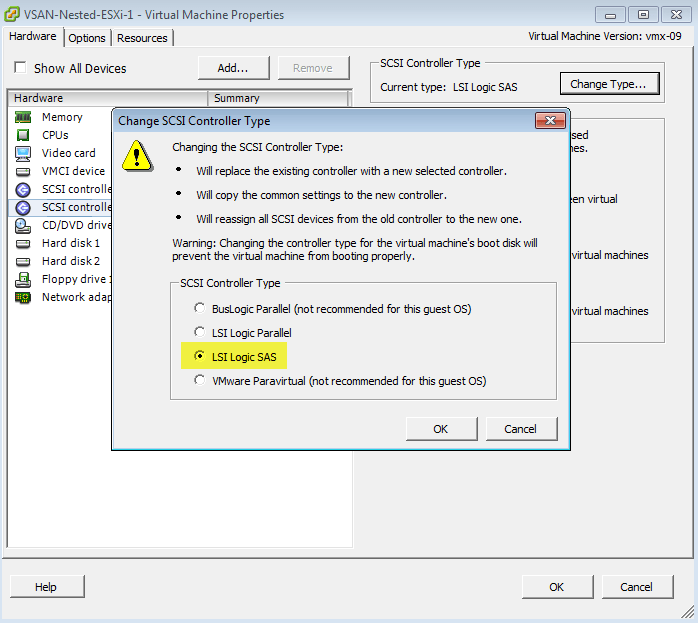The width and height of the screenshot is (698, 623).
Task: Switch to the Hardware tab
Action: click(x=33, y=36)
